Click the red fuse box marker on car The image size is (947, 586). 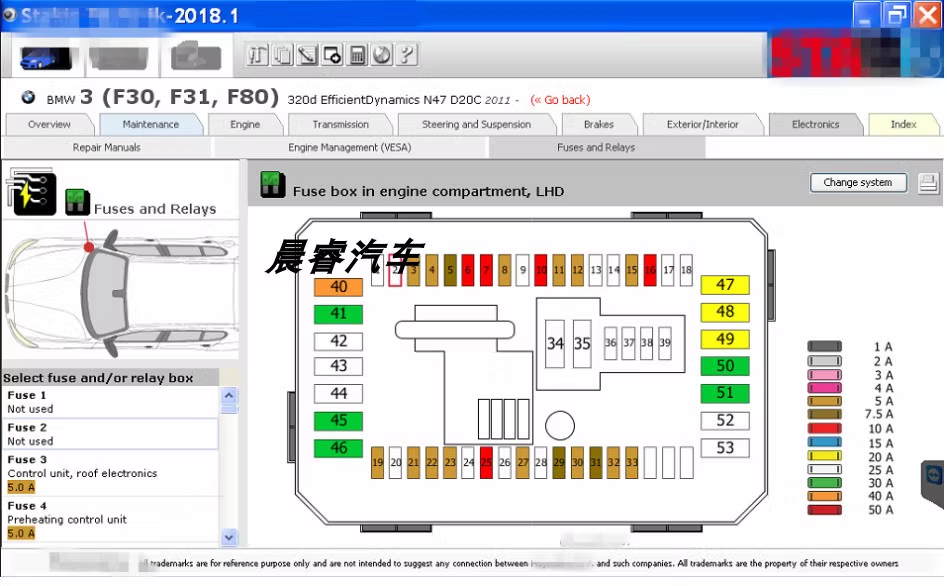pos(89,247)
